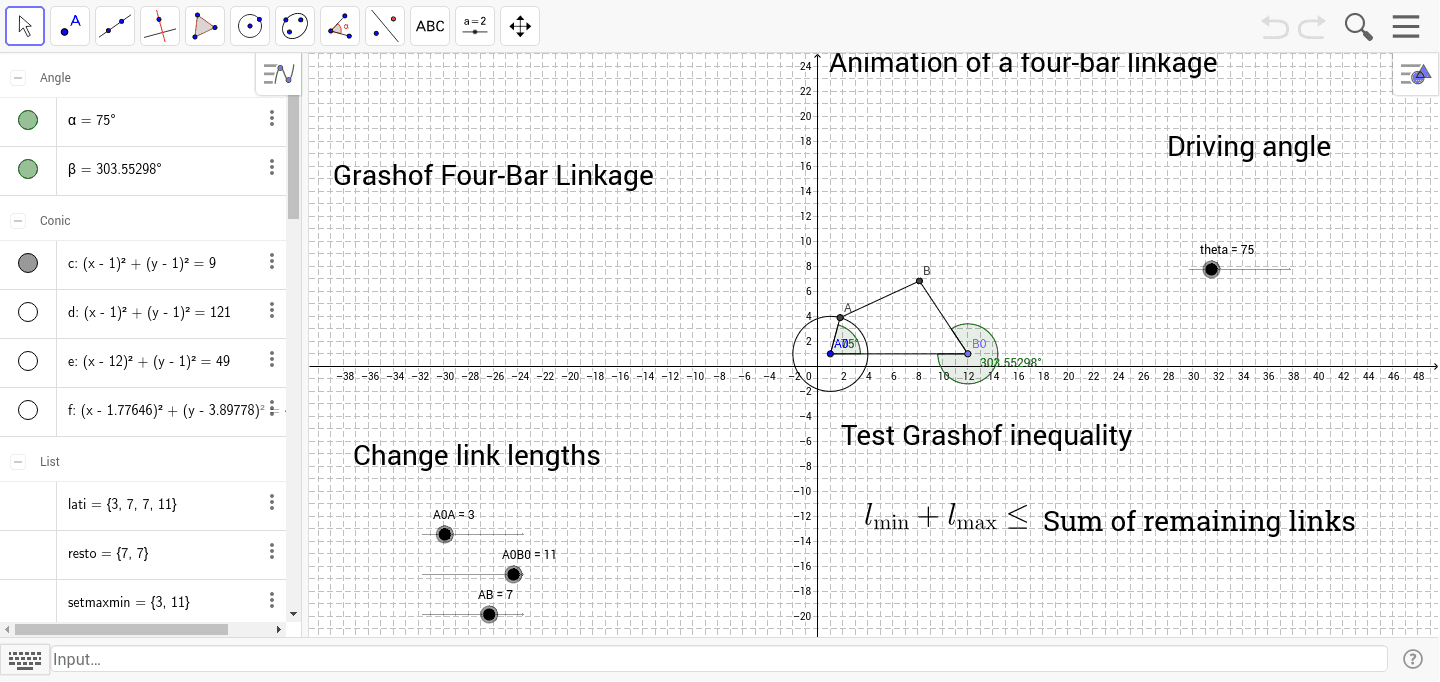Click the Redo arrow

click(1311, 26)
